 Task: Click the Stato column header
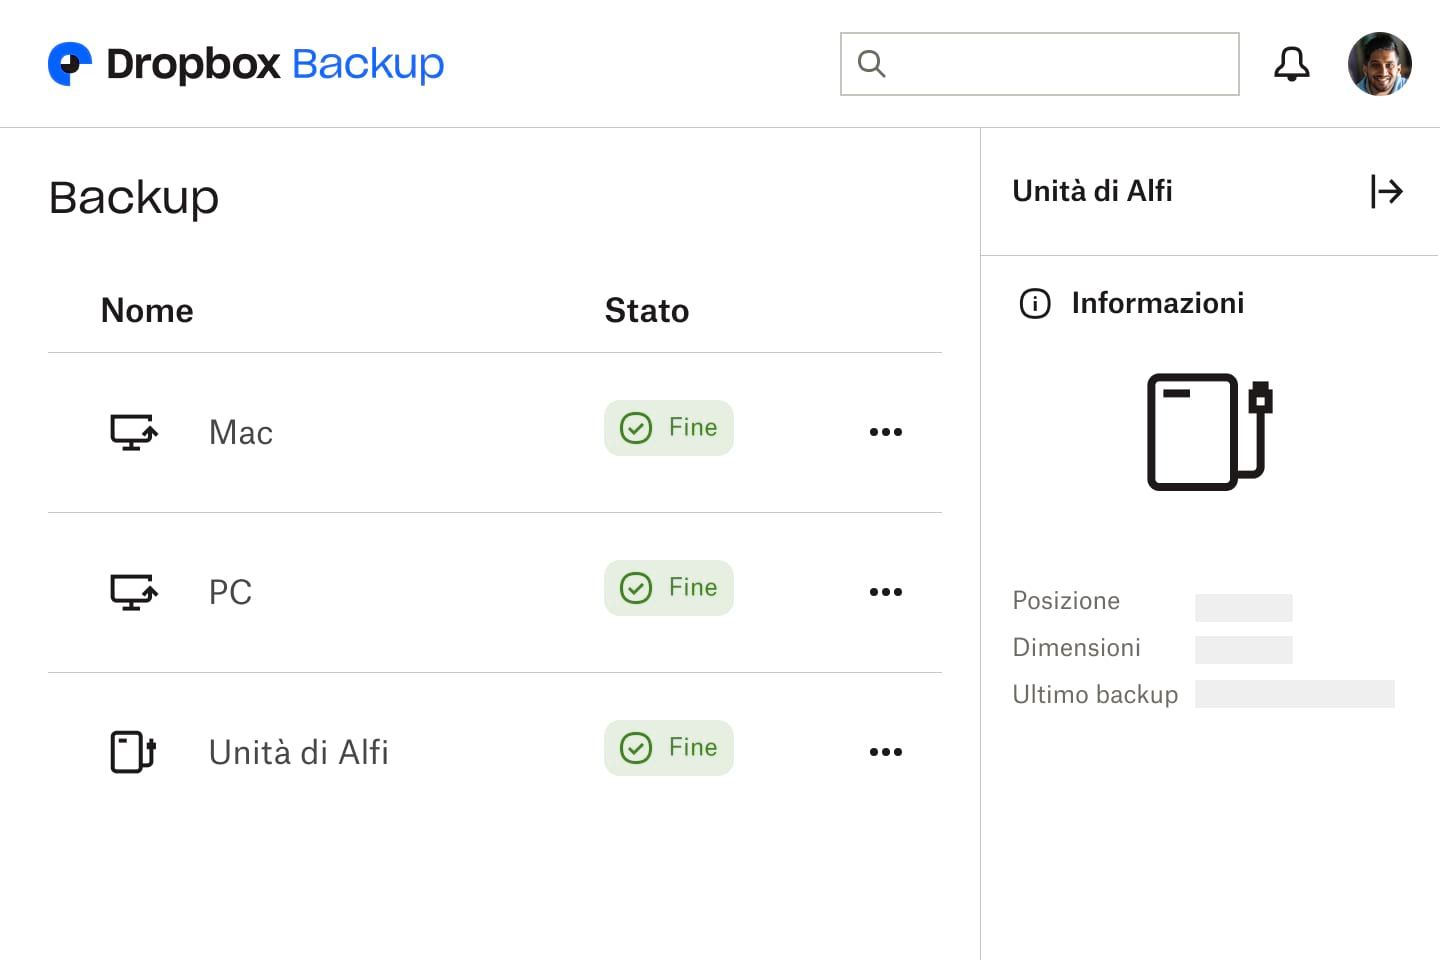coord(647,311)
